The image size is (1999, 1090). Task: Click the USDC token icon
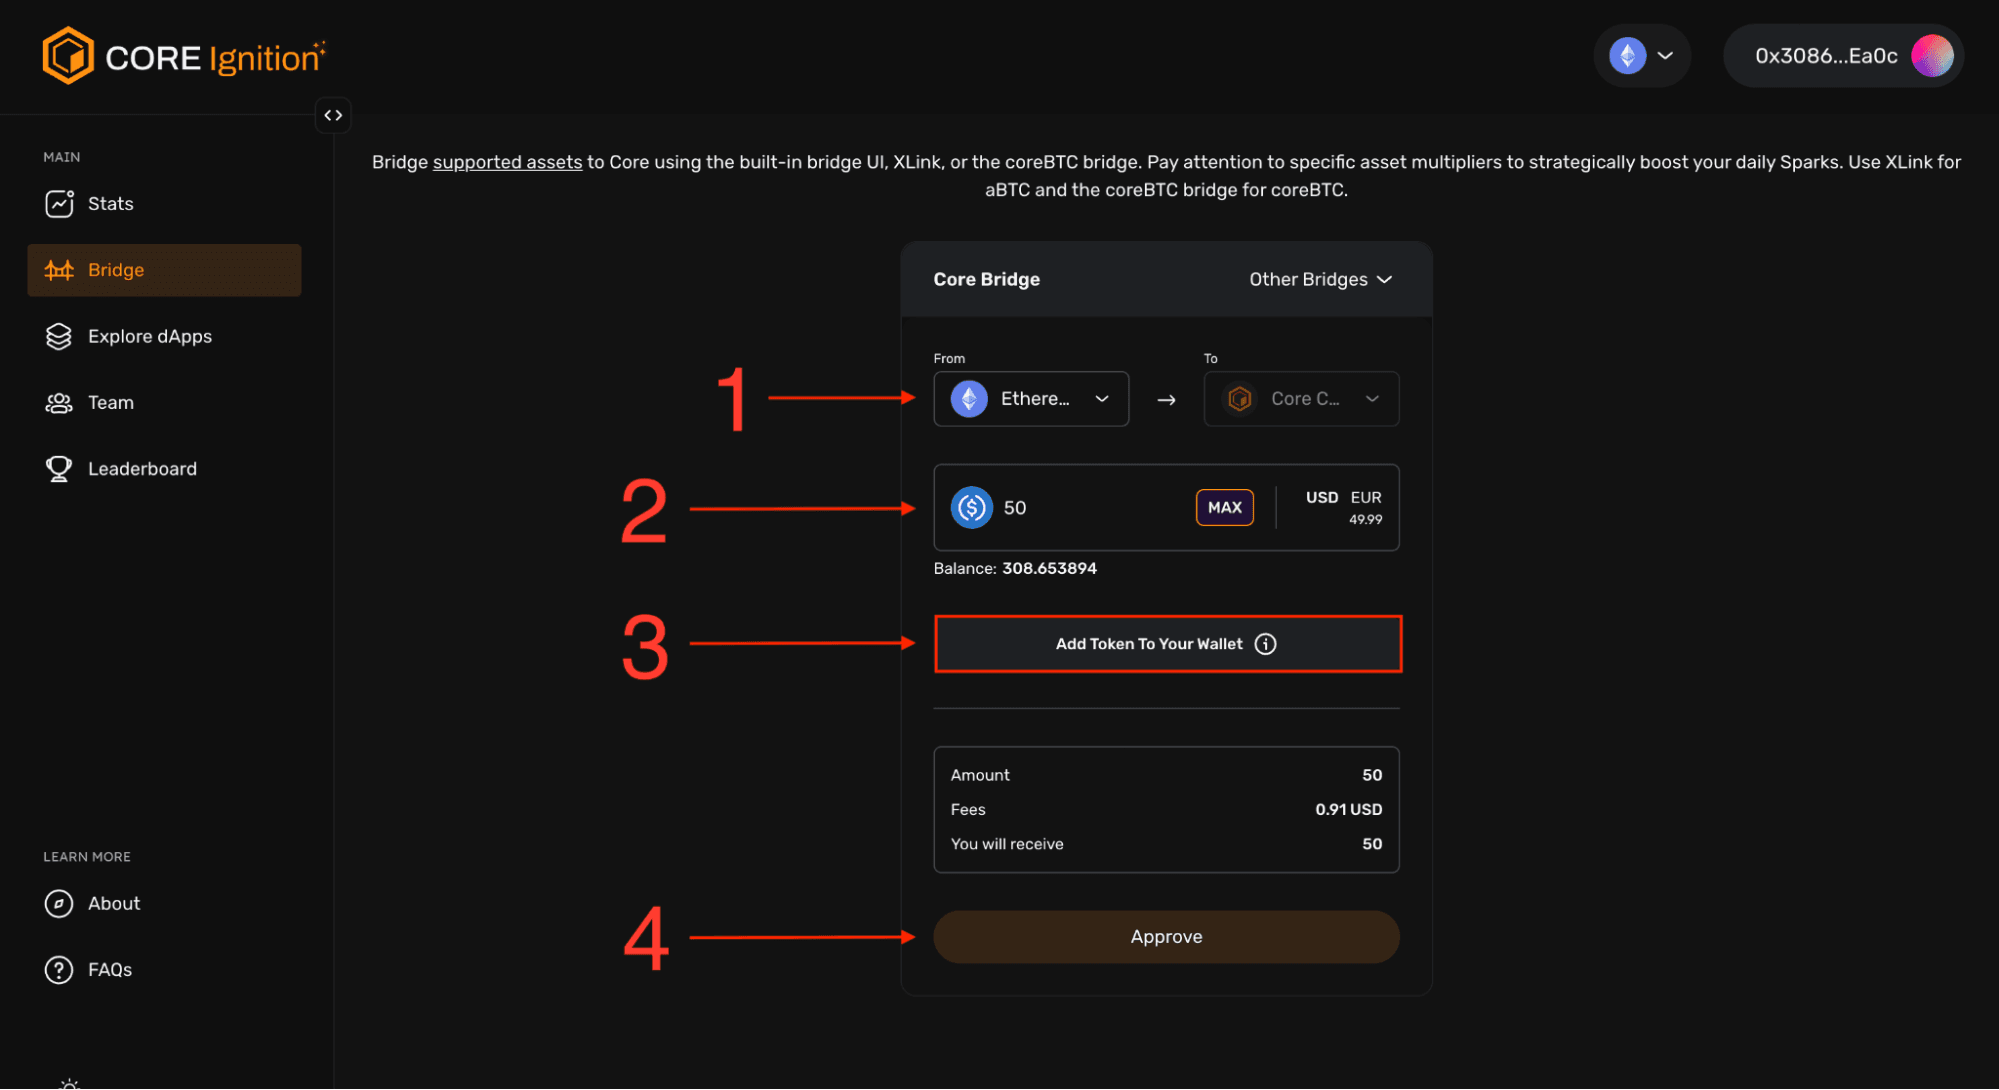[971, 507]
